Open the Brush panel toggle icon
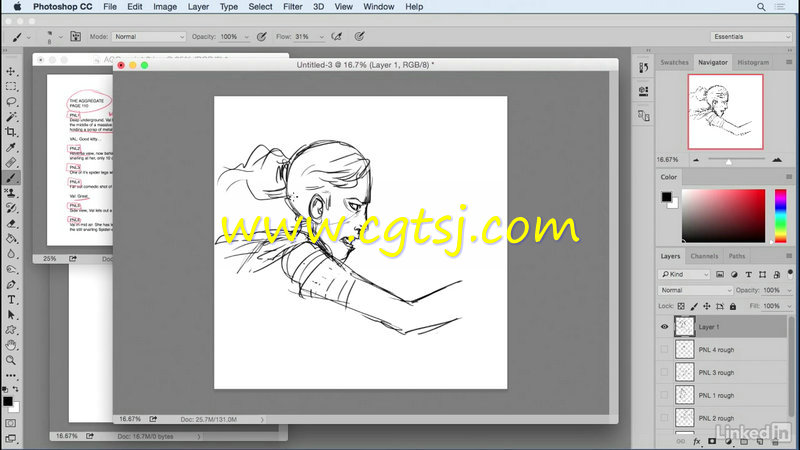The height and width of the screenshot is (450, 800). (x=76, y=36)
